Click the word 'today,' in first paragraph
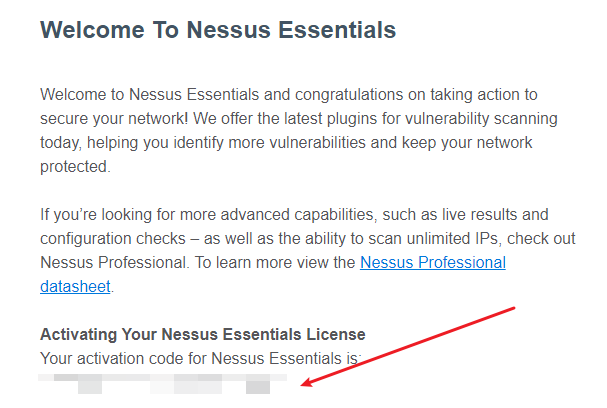The height and width of the screenshot is (408, 607). click(62, 142)
